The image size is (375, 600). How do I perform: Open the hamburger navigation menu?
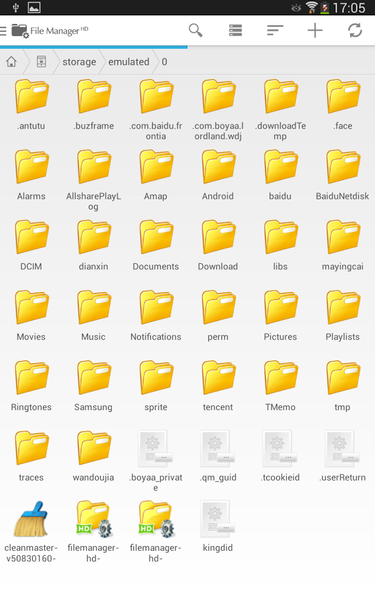coord(3,31)
